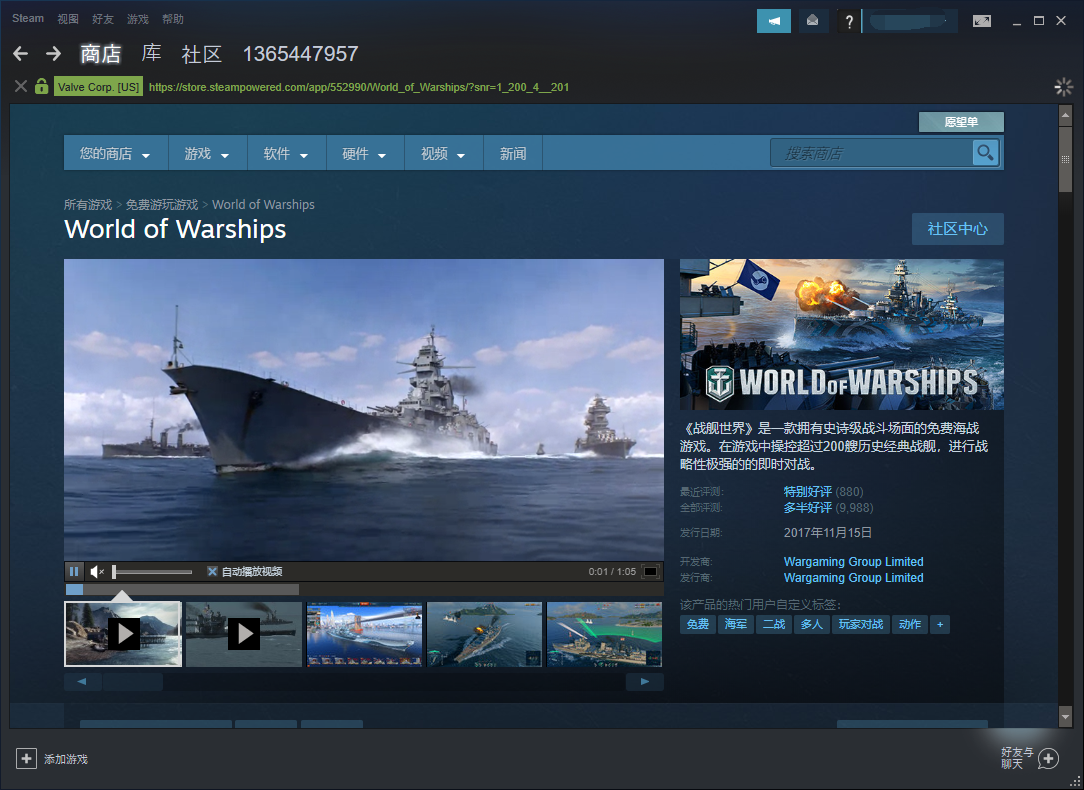Expand the 游戏 store dropdown
The width and height of the screenshot is (1084, 790).
click(x=207, y=153)
